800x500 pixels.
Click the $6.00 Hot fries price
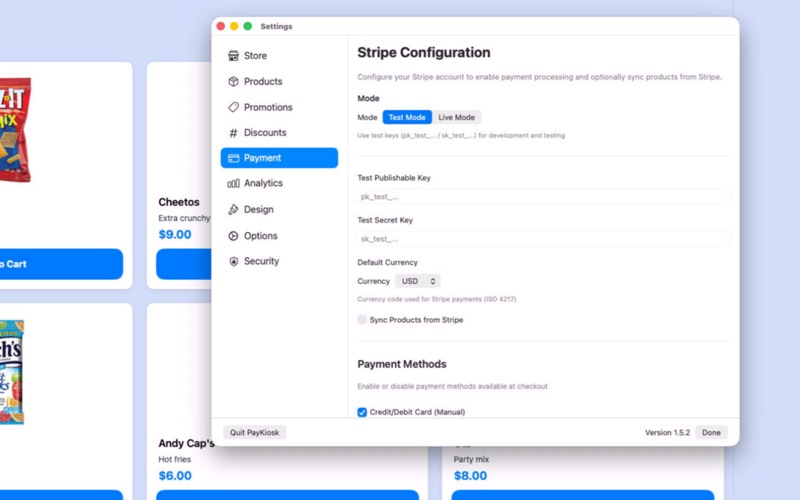point(175,476)
